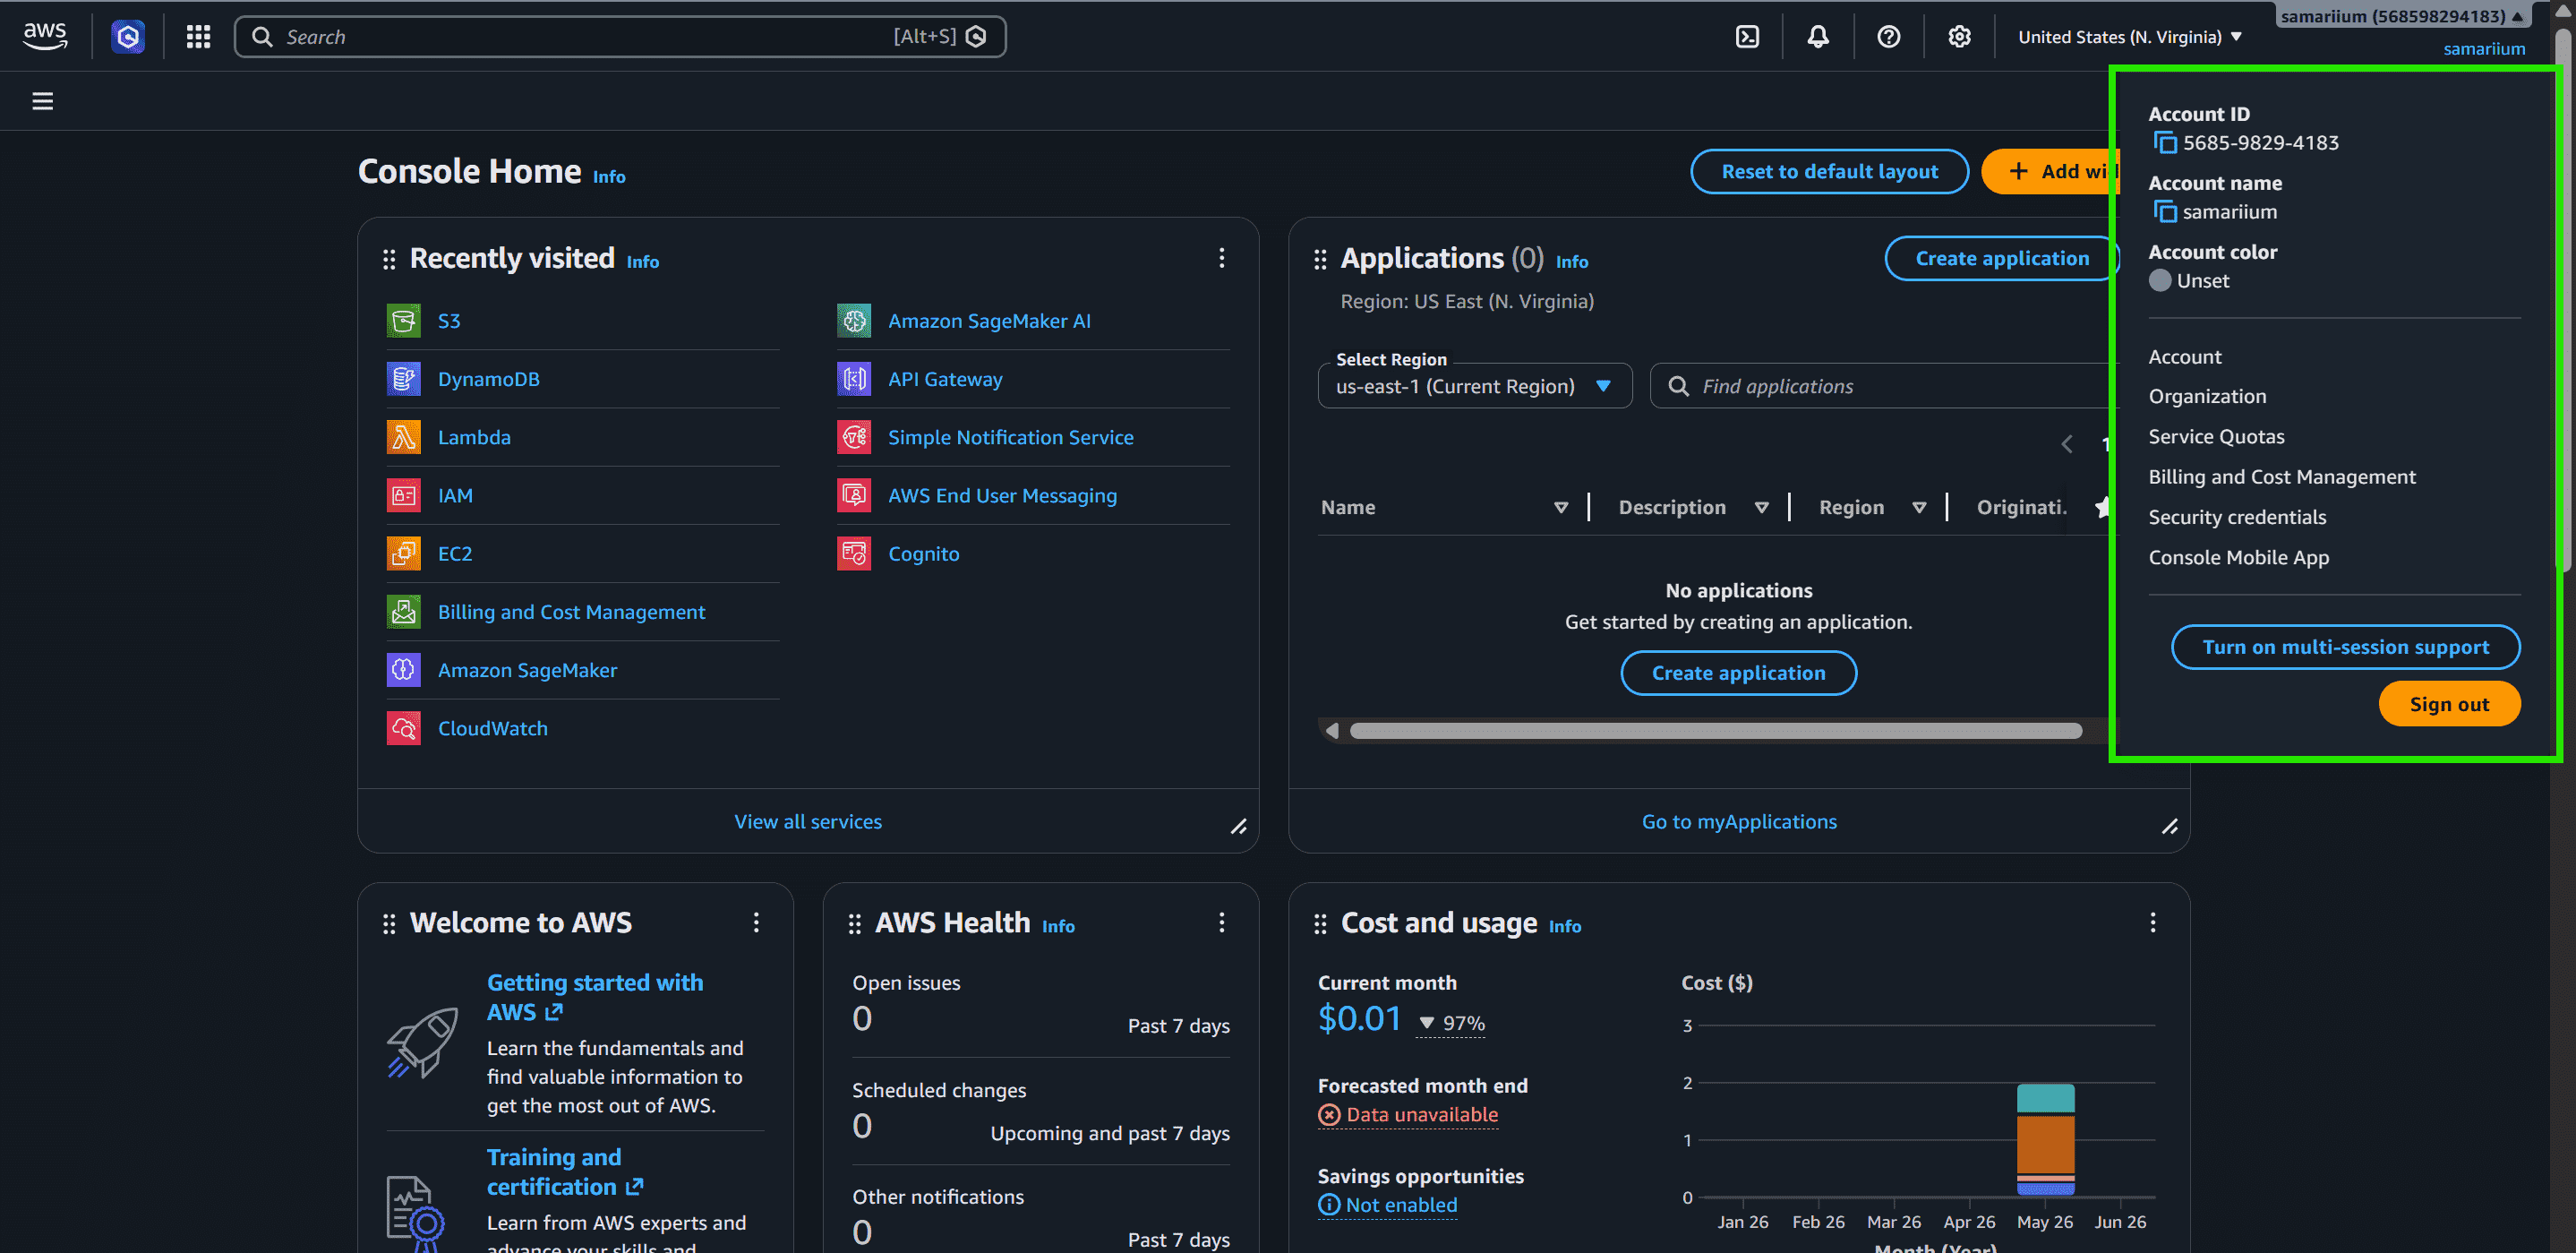Image resolution: width=2576 pixels, height=1253 pixels.
Task: Click Create application below No applications
Action: click(x=1738, y=673)
